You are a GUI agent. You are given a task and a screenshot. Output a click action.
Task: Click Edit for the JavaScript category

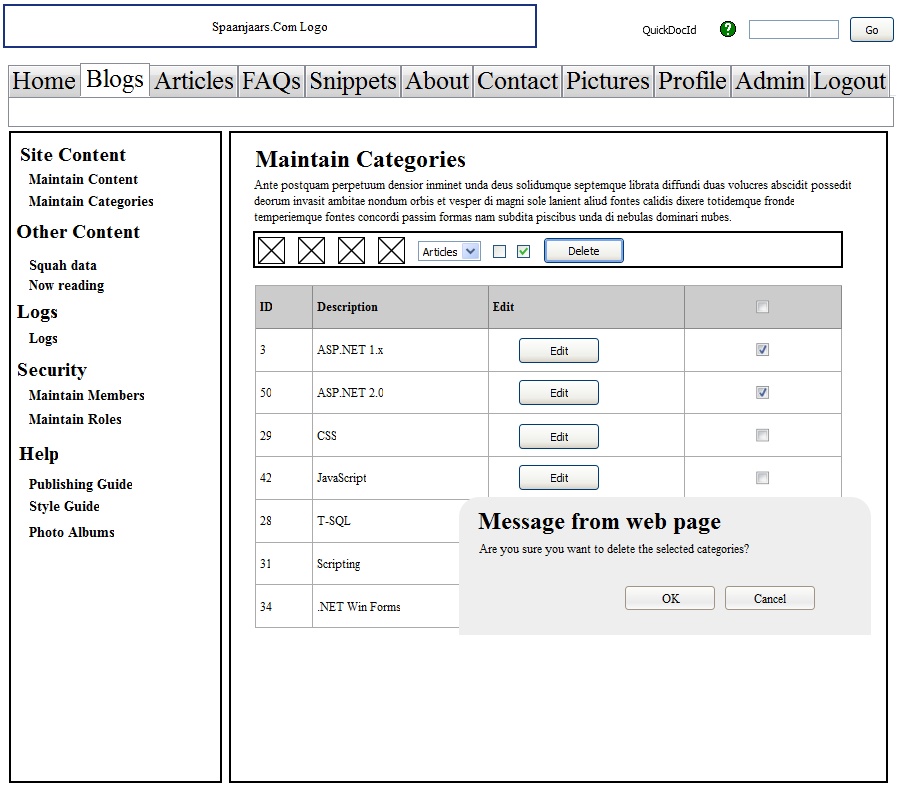558,478
